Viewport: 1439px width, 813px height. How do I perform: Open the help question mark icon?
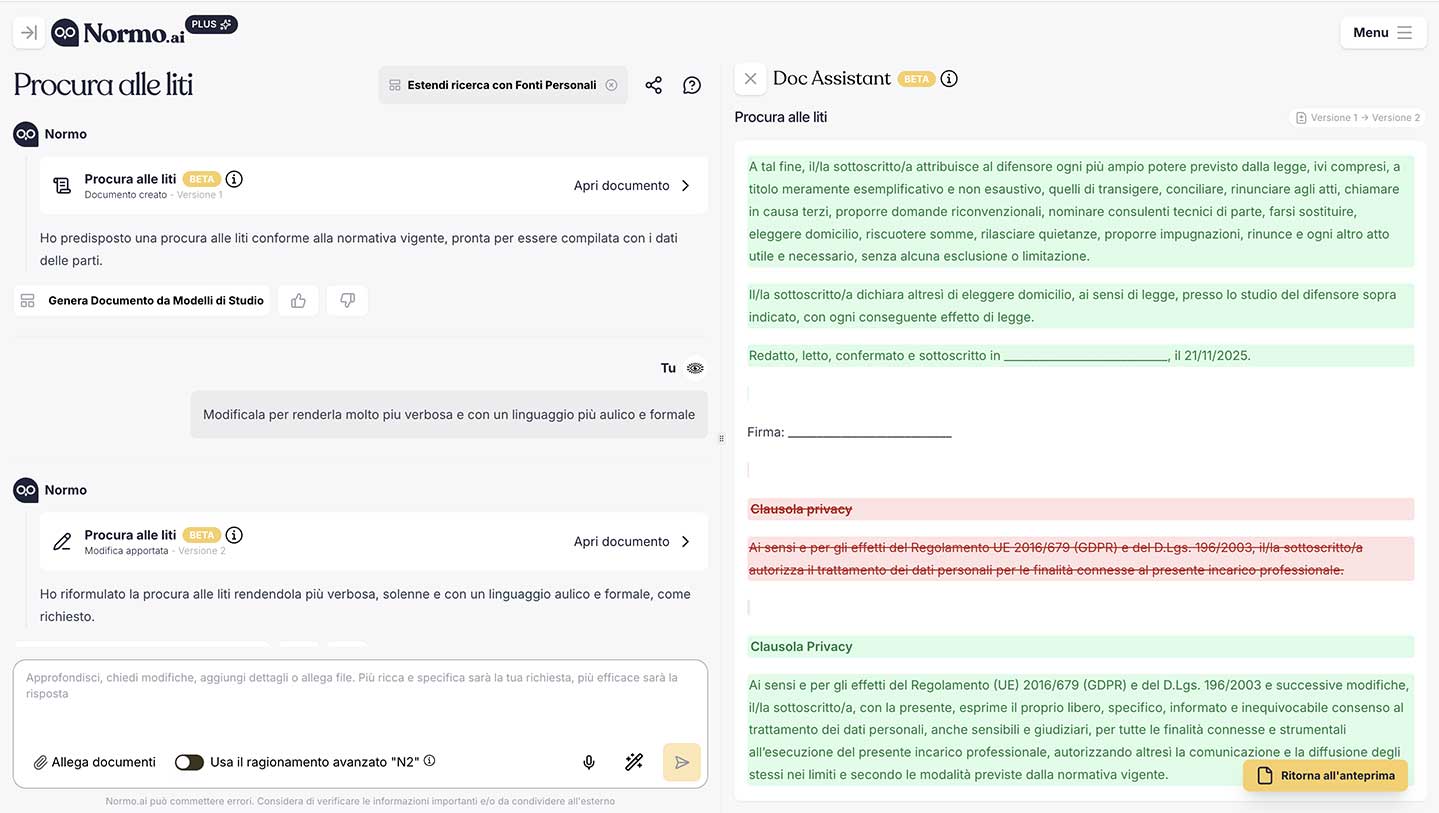click(x=692, y=85)
